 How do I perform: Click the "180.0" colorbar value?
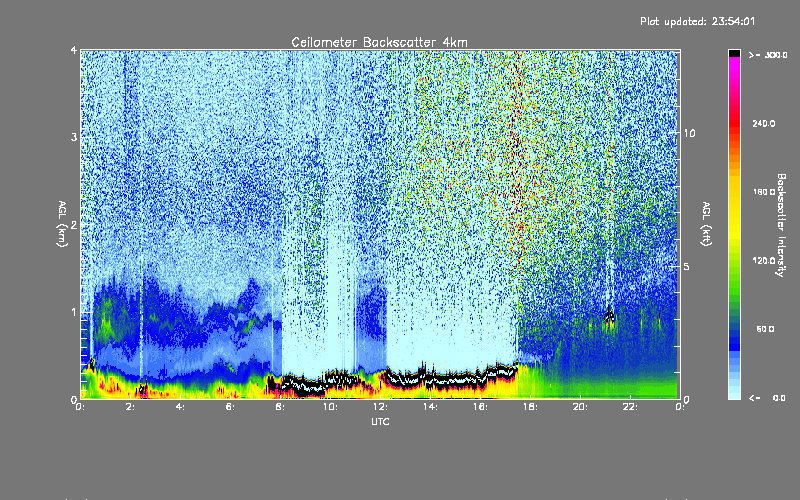[x=764, y=192]
